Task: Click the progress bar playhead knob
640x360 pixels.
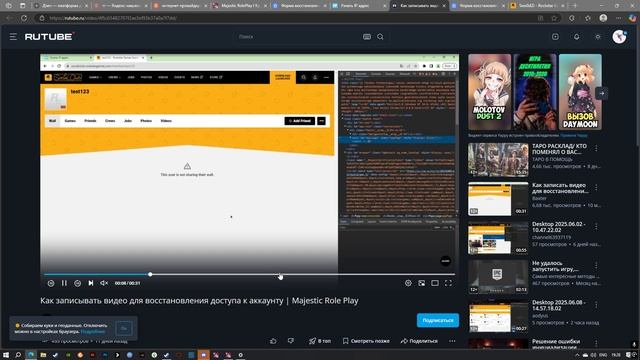Action: [150, 274]
